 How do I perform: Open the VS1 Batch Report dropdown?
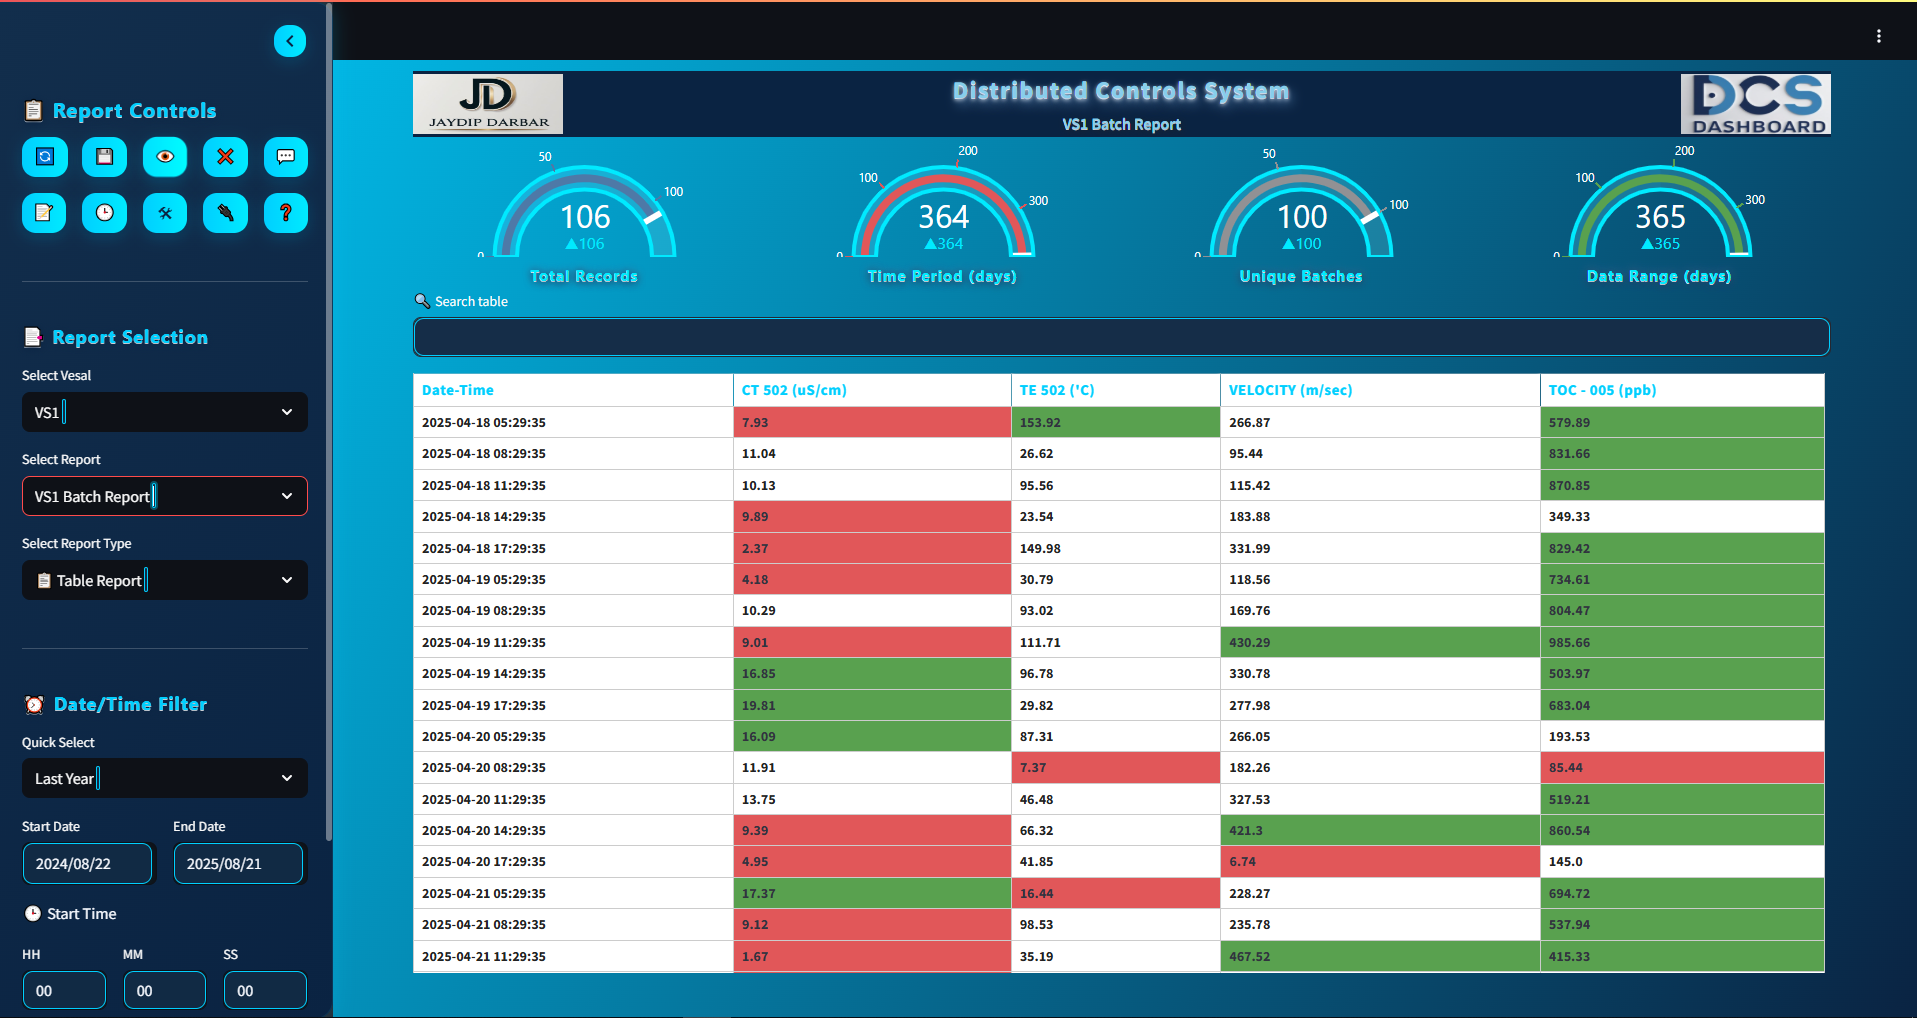pos(165,496)
